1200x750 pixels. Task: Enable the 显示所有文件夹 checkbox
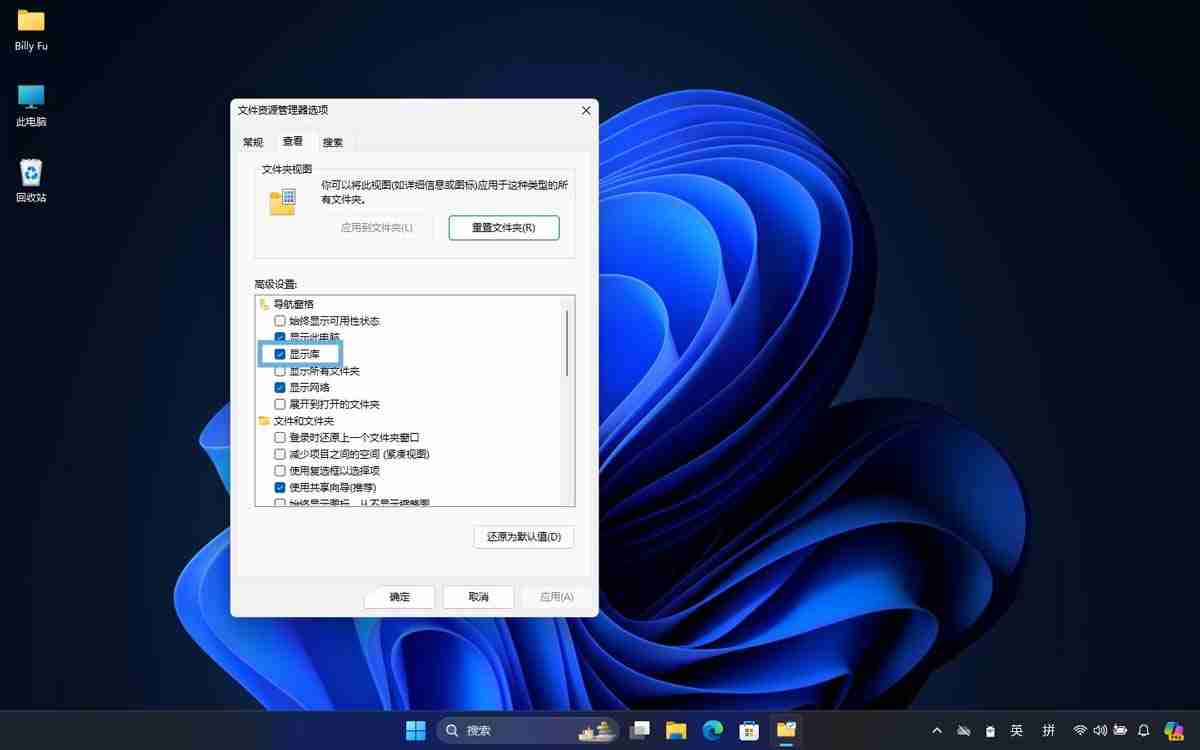click(x=279, y=370)
